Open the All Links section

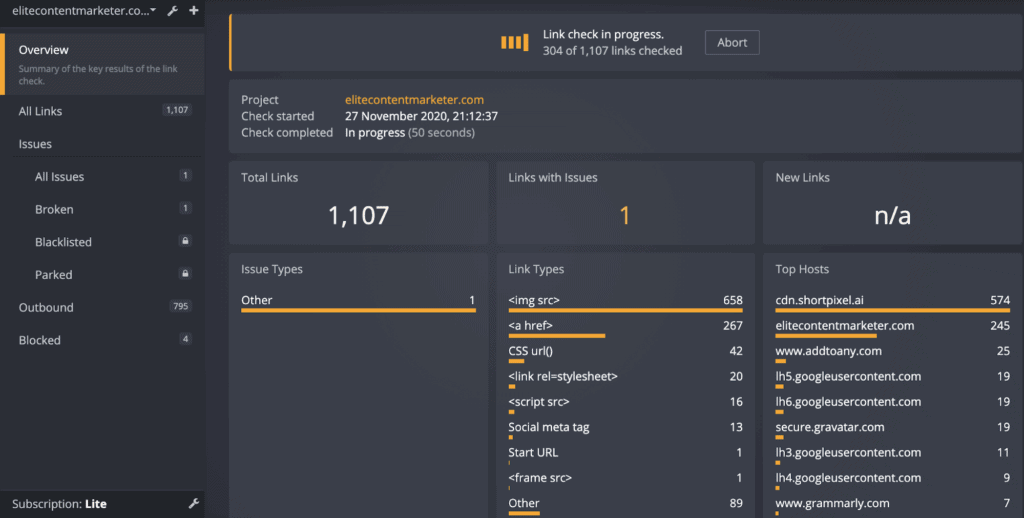[41, 111]
